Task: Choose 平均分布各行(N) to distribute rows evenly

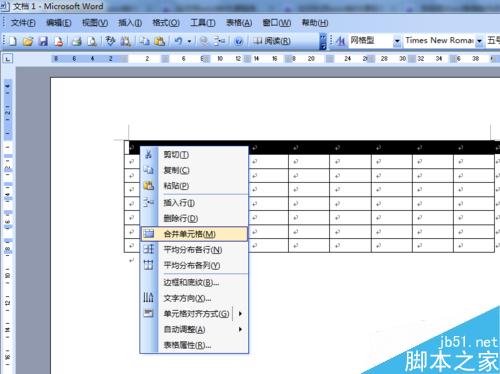Action: (x=194, y=250)
